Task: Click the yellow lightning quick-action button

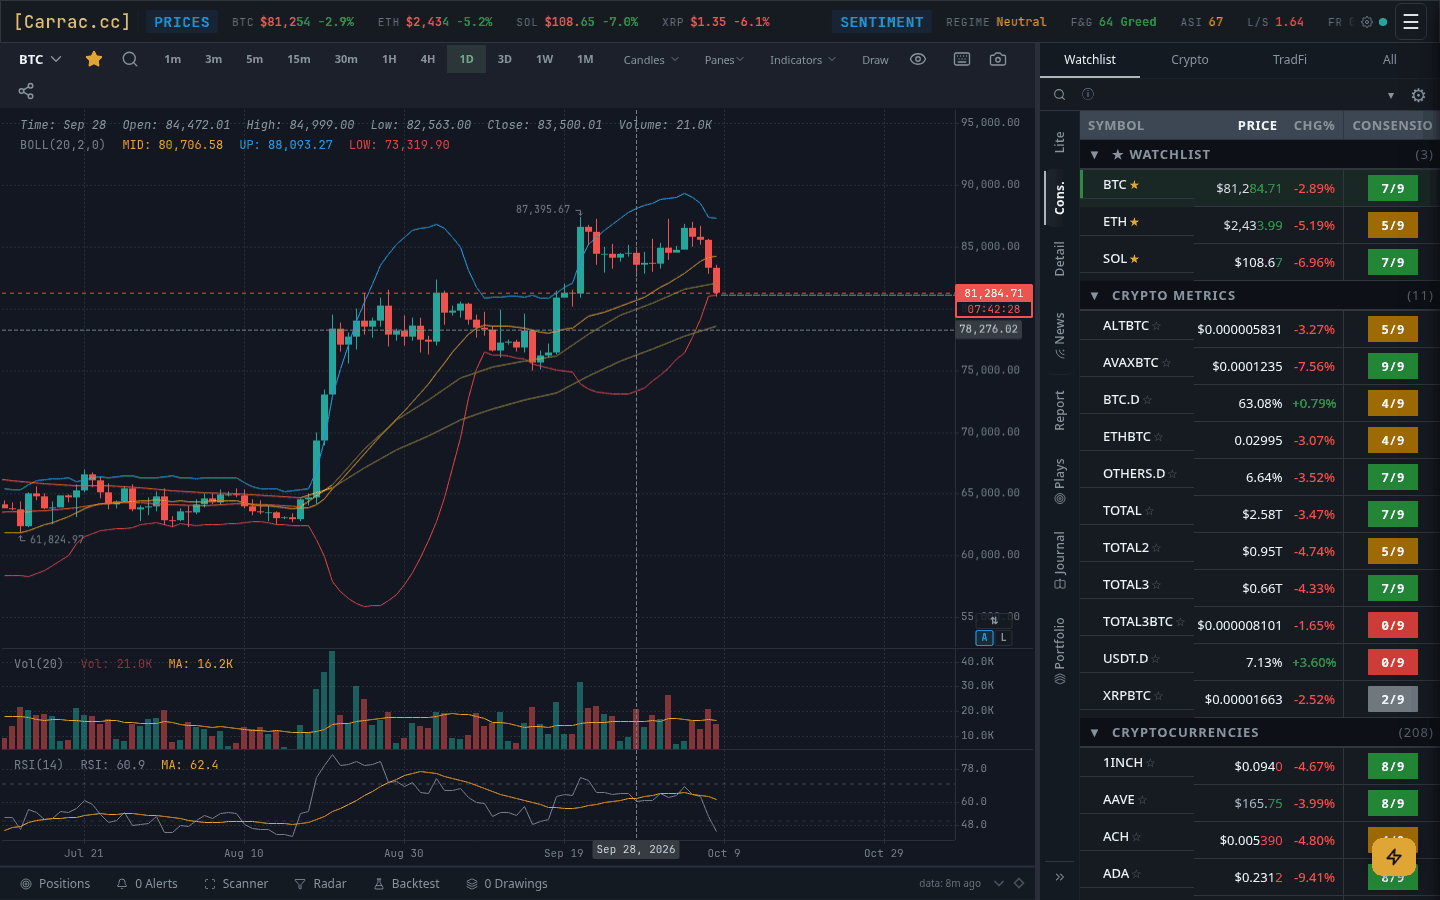Action: pyautogui.click(x=1394, y=857)
